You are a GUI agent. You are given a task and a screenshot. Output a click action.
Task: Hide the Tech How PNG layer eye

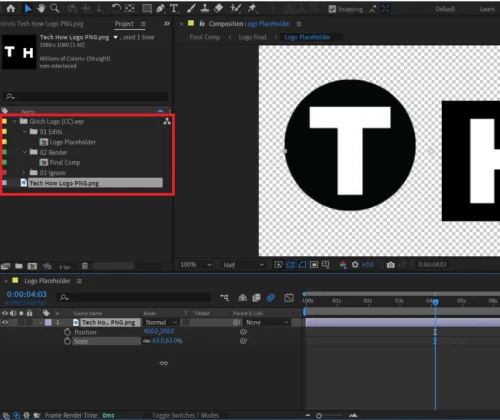tap(5, 322)
